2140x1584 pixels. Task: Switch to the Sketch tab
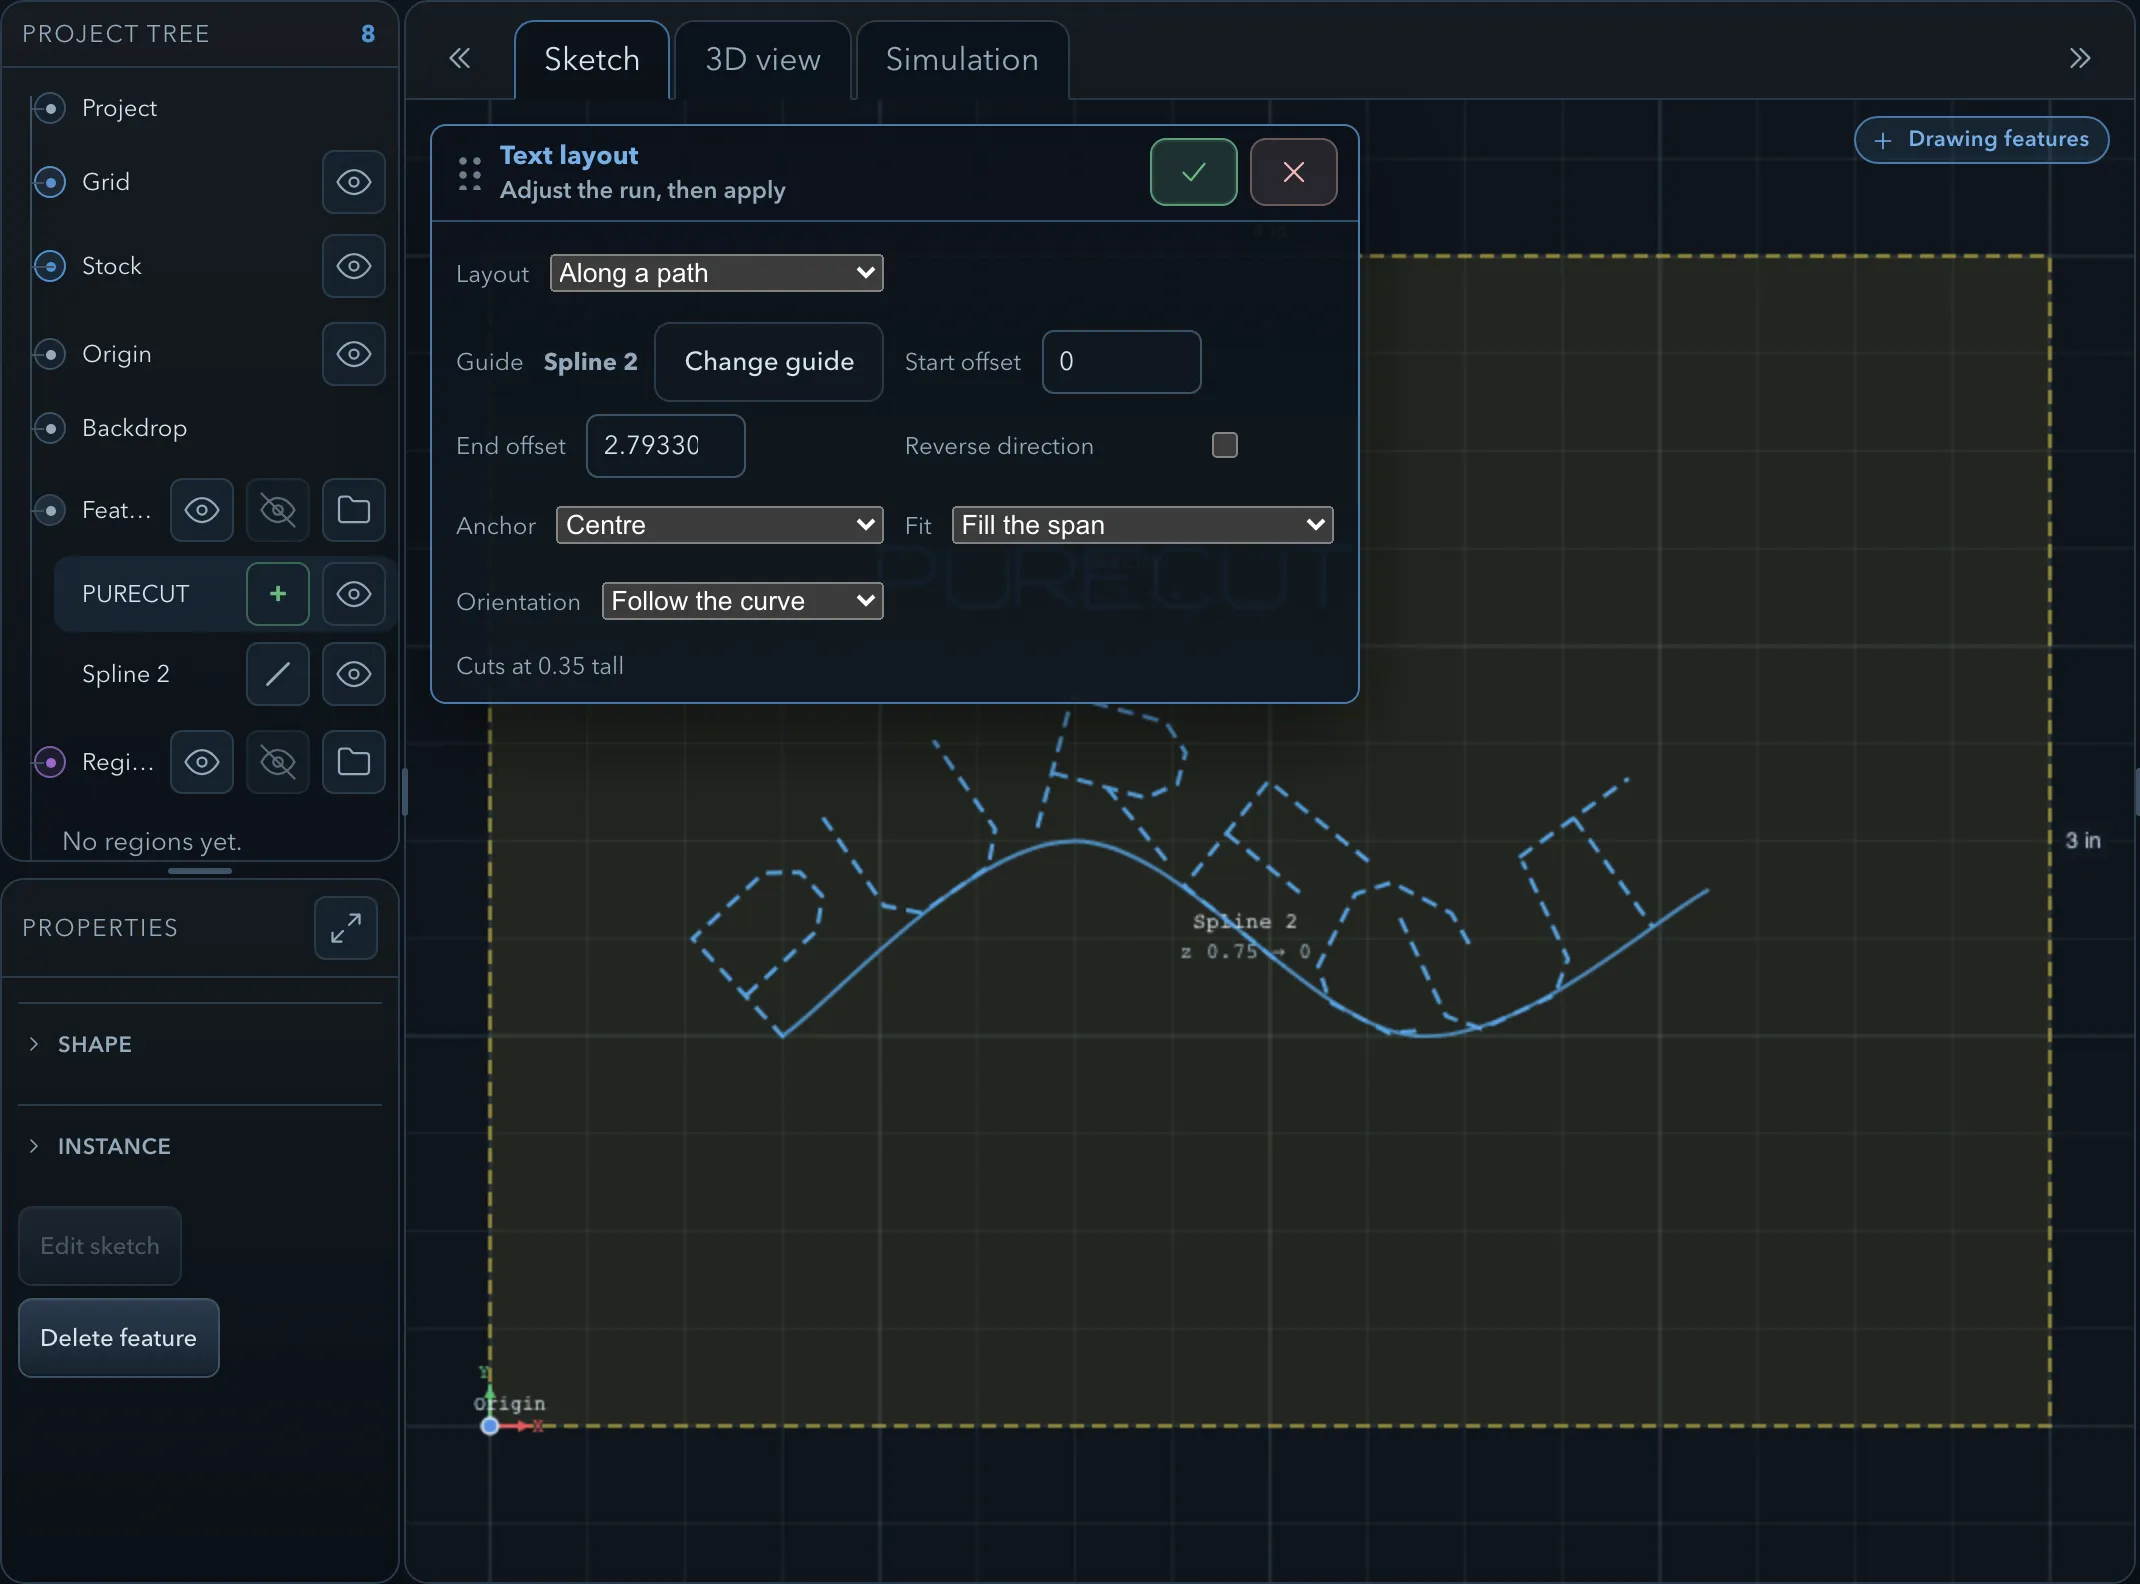tap(592, 60)
